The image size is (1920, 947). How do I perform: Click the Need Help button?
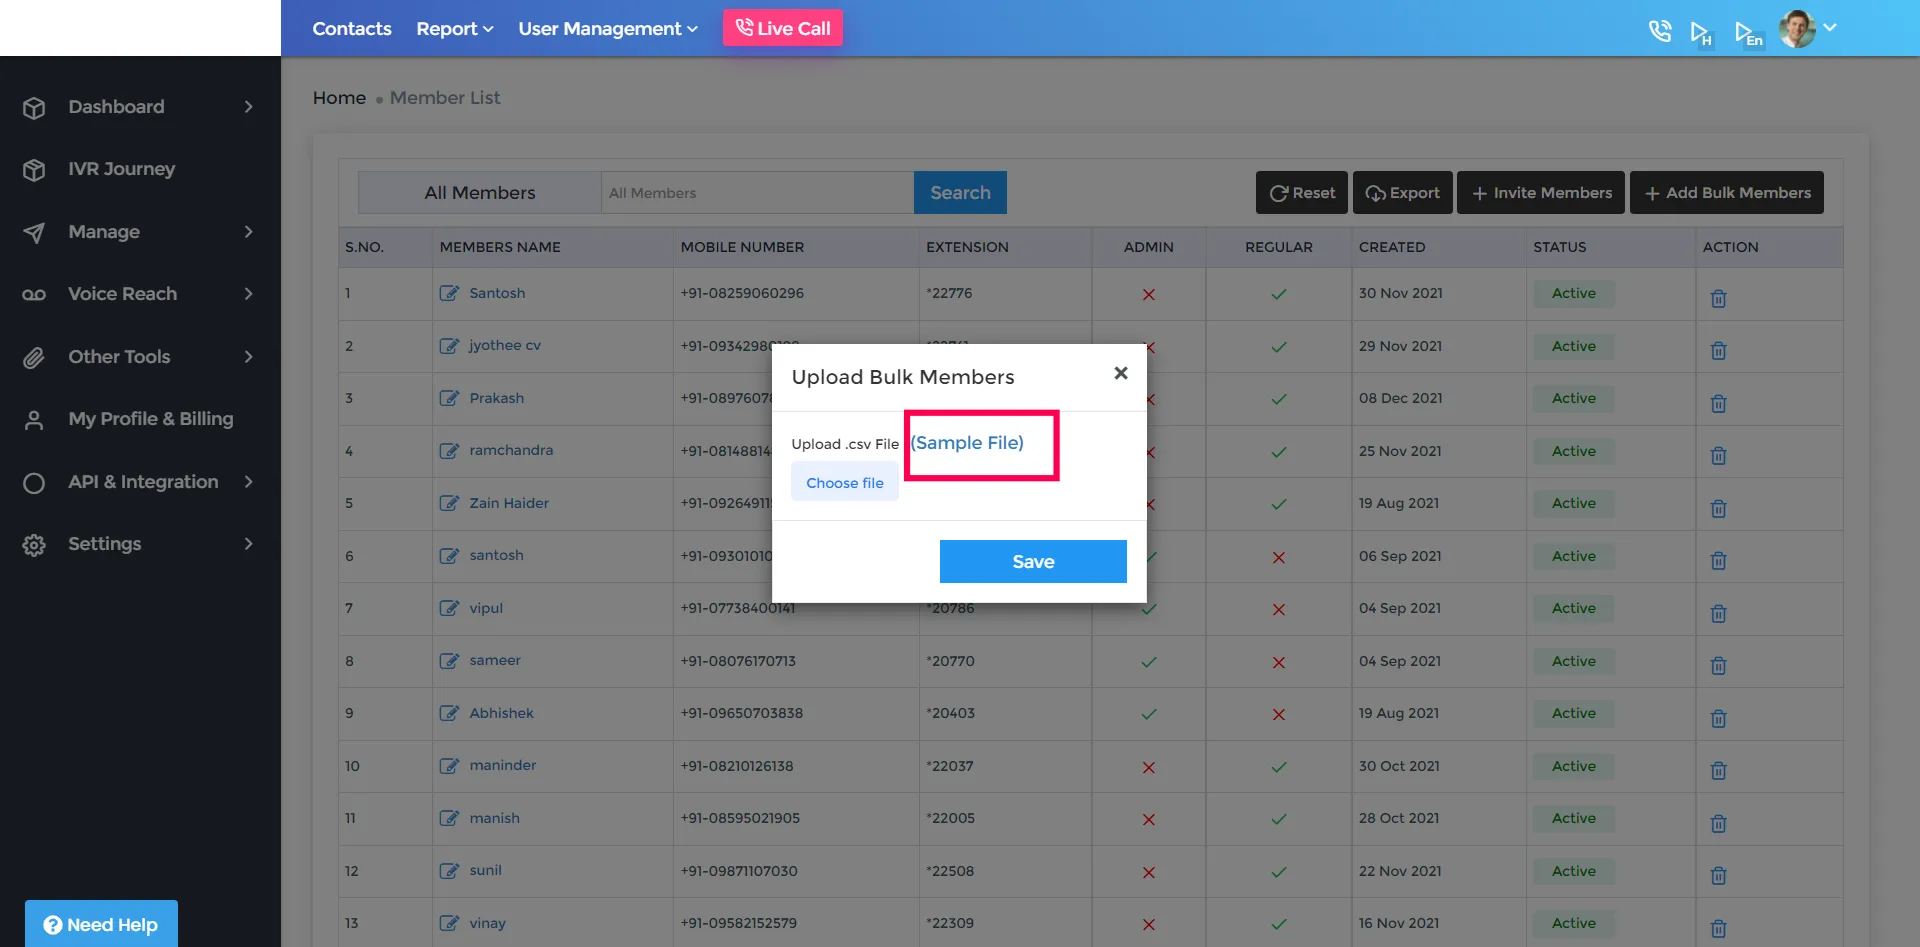click(x=101, y=924)
